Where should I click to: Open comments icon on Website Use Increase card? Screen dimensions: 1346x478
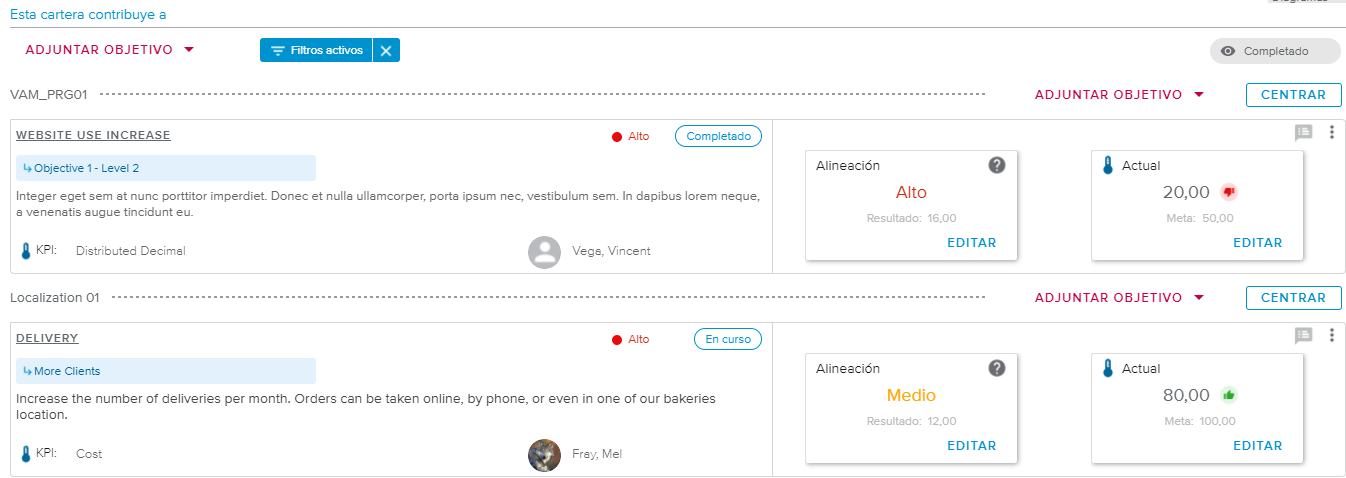click(x=1303, y=132)
